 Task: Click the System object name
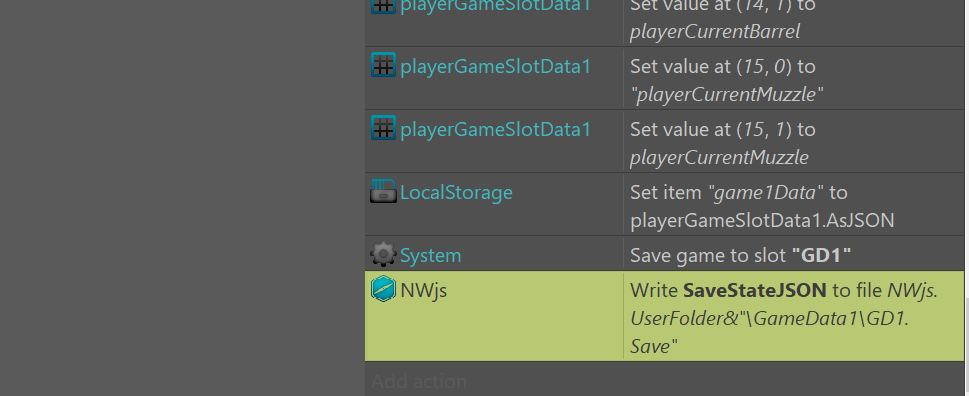(430, 255)
